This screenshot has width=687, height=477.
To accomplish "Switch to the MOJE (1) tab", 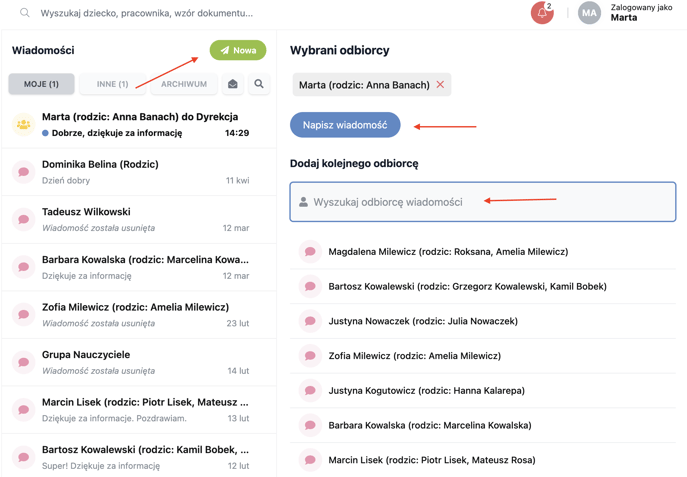I will pos(41,84).
